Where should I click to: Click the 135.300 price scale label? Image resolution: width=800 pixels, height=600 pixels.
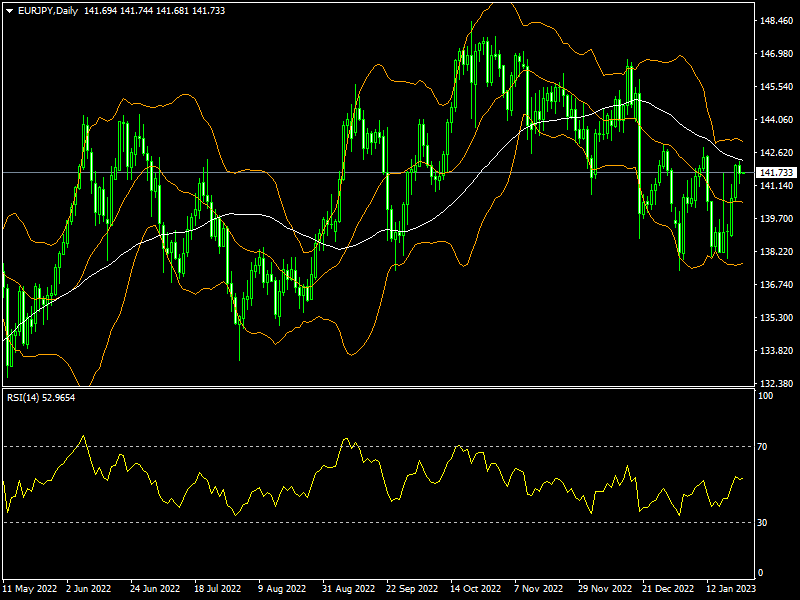coord(777,318)
